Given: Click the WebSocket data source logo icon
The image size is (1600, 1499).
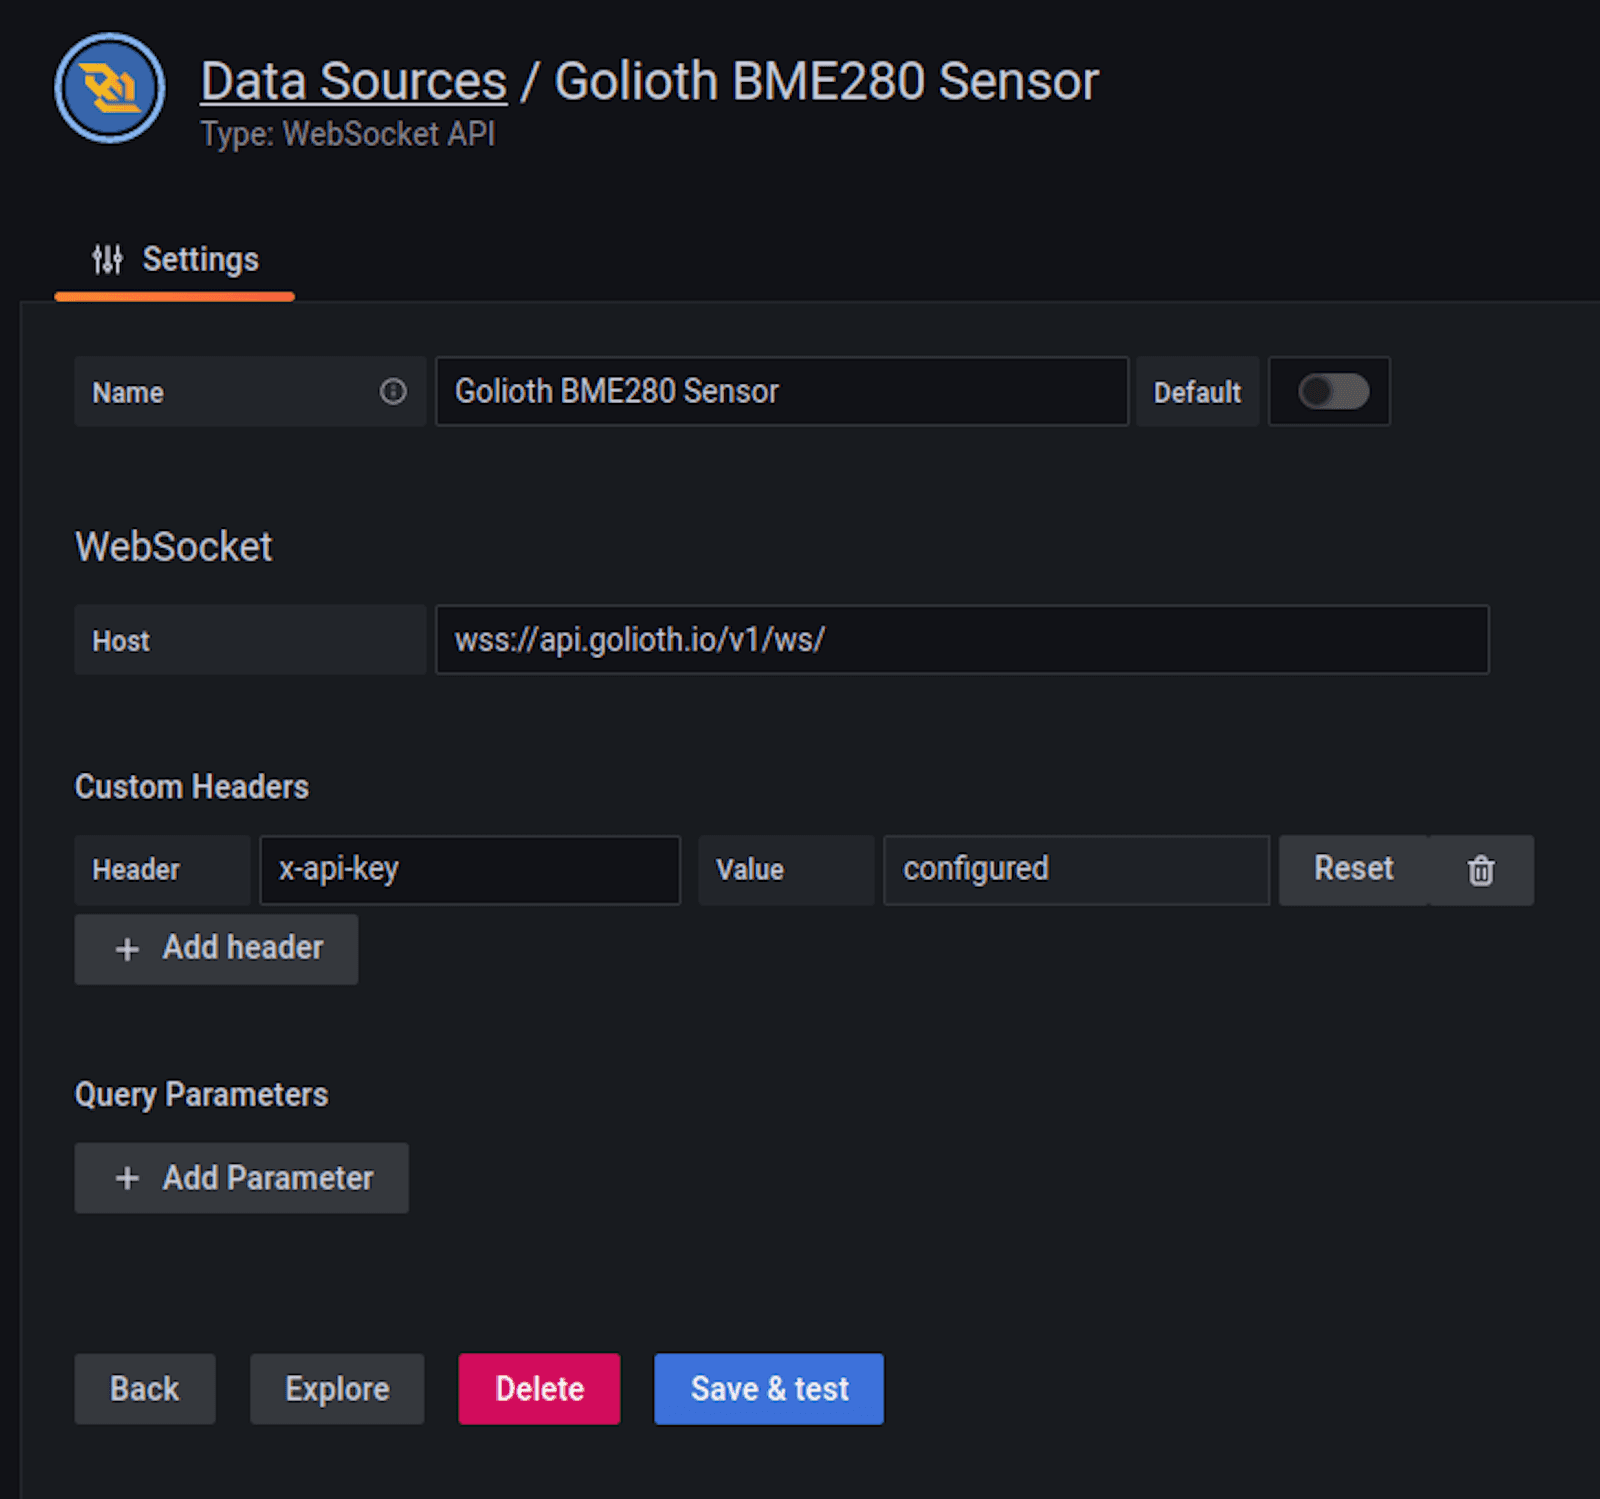Looking at the screenshot, I should (110, 88).
